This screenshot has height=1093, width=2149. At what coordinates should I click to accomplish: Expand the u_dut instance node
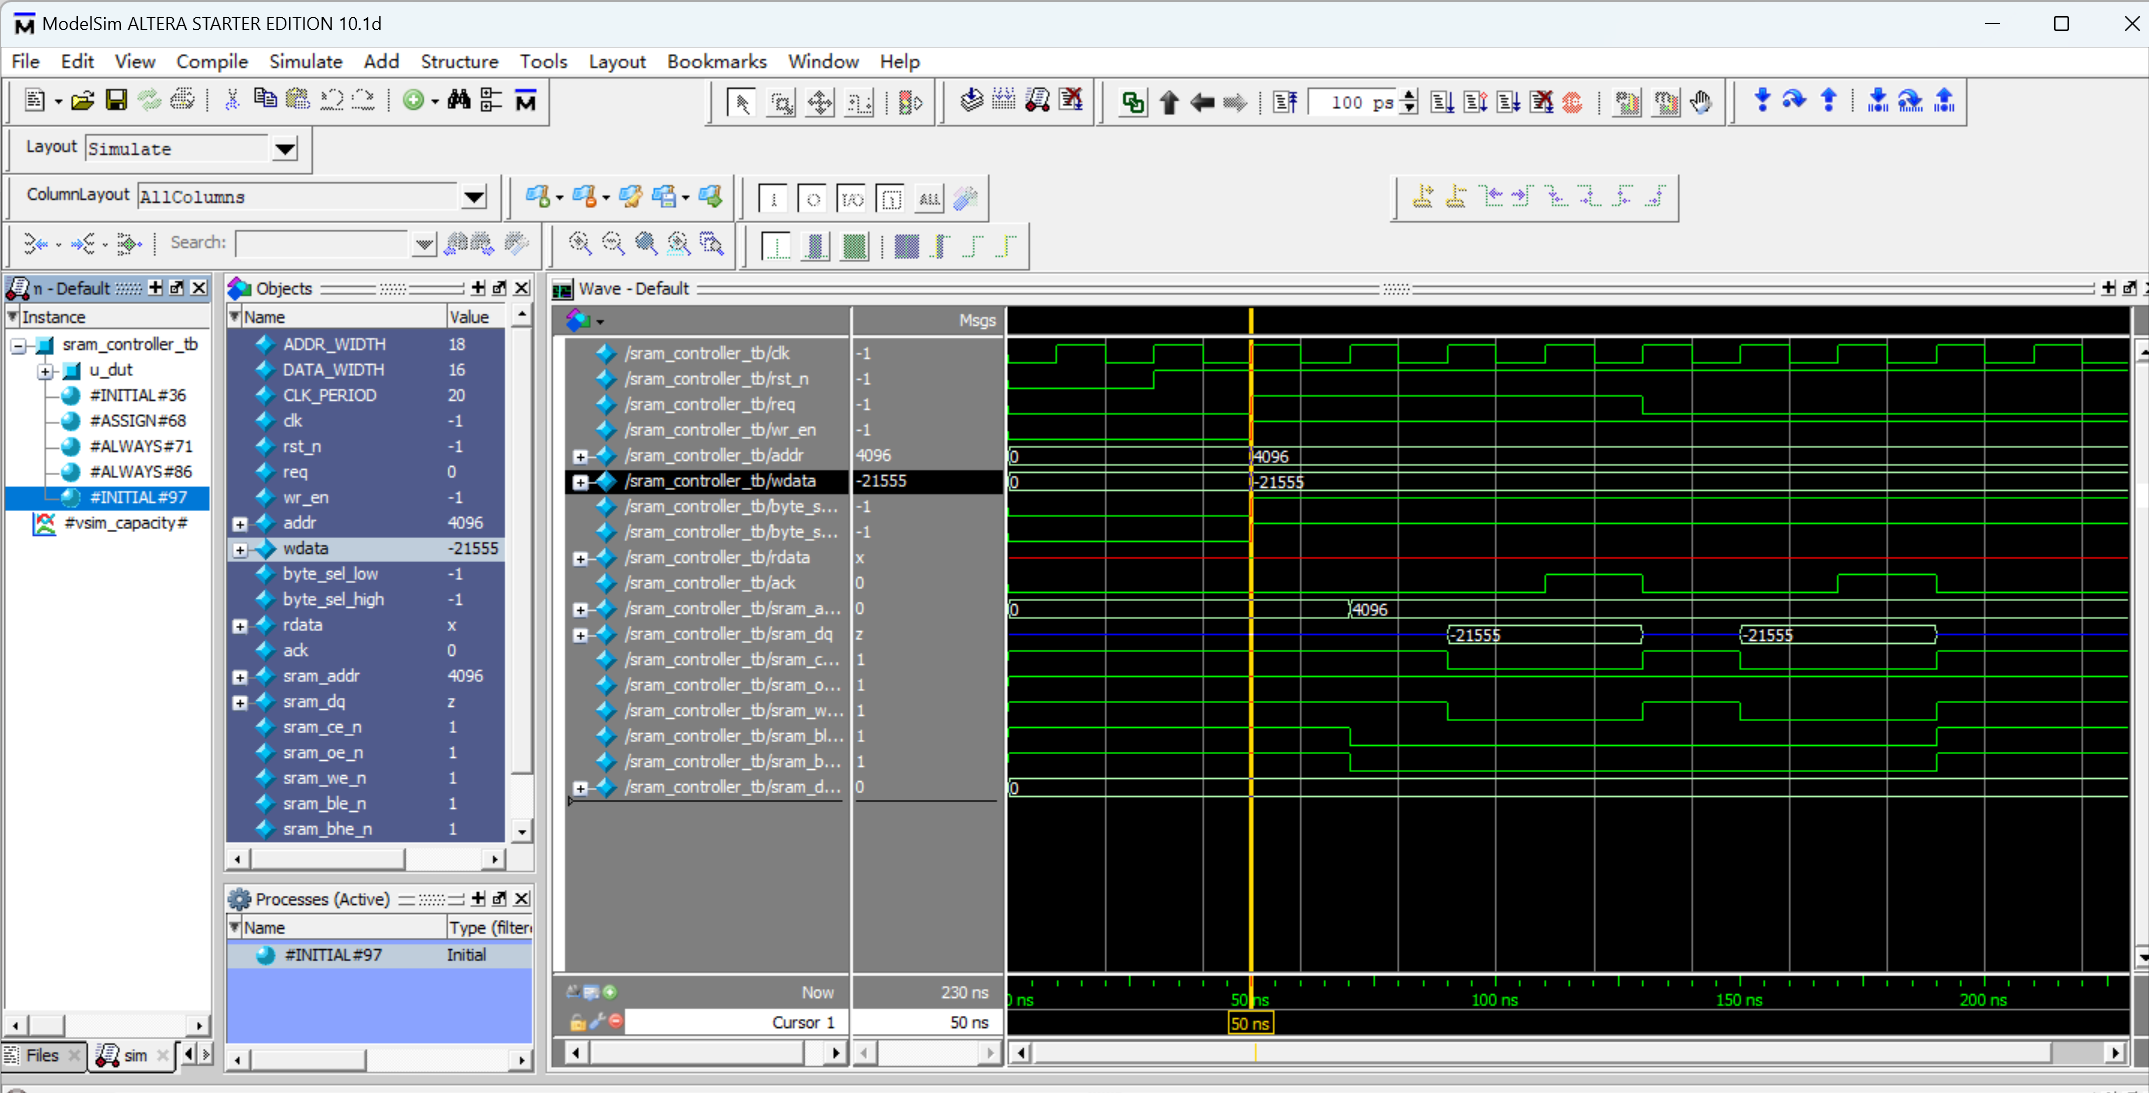pos(45,371)
